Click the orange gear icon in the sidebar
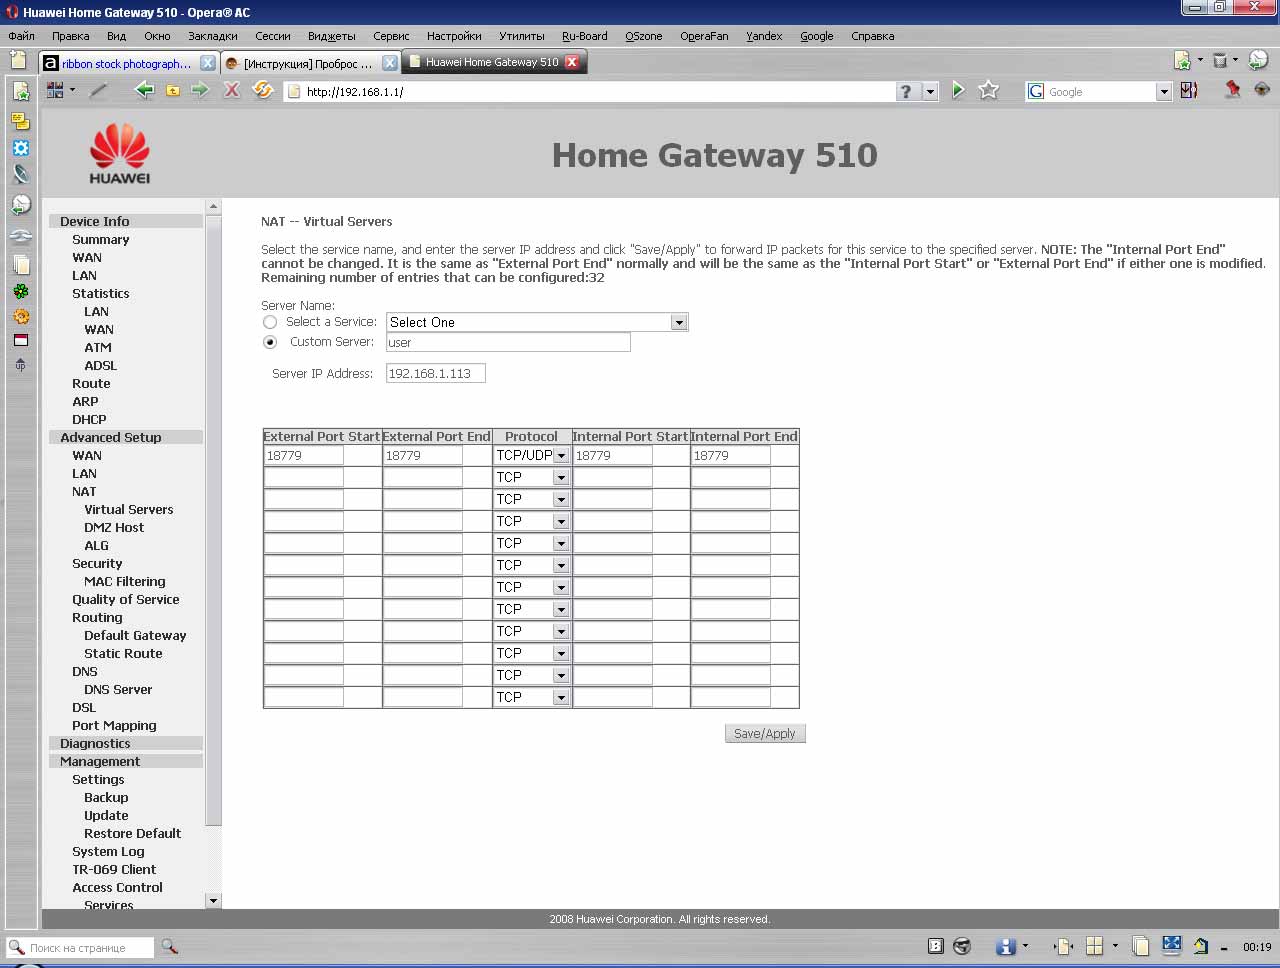This screenshot has height=968, width=1280. pyautogui.click(x=20, y=316)
